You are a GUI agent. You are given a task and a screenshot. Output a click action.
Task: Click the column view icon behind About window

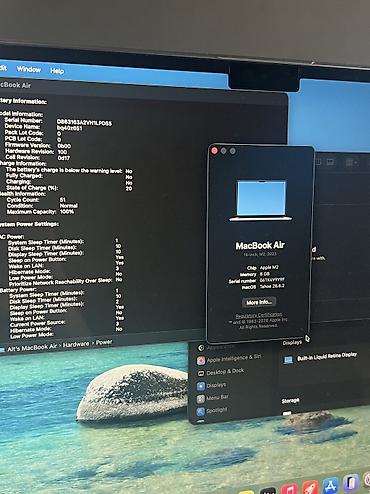(318, 162)
